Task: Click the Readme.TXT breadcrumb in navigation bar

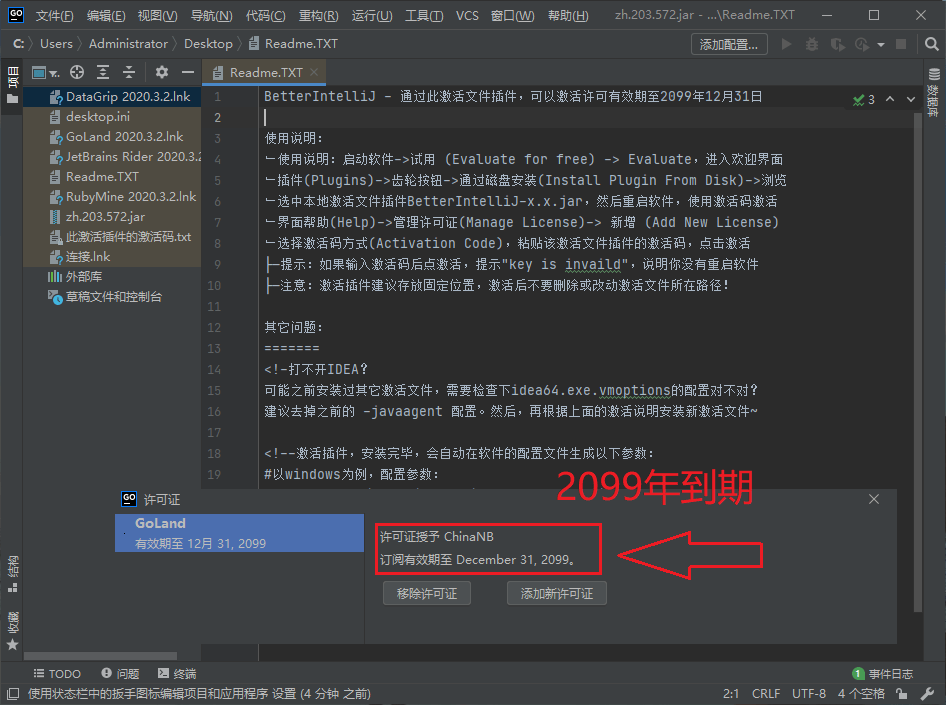Action: coord(294,44)
